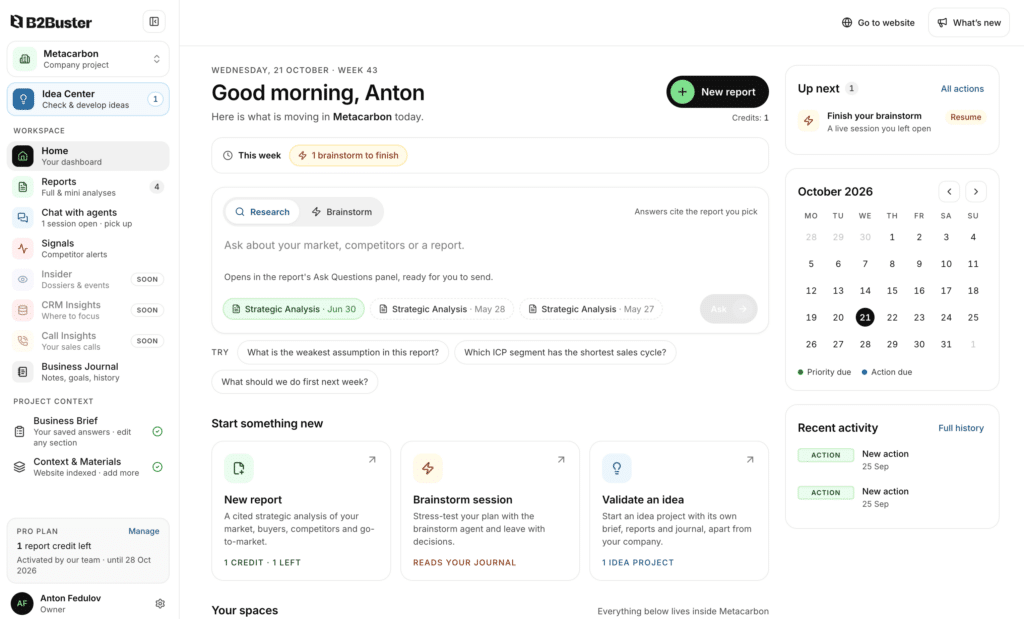
Task: Select the Strategic Analysis Jun 30 report
Action: (x=293, y=309)
